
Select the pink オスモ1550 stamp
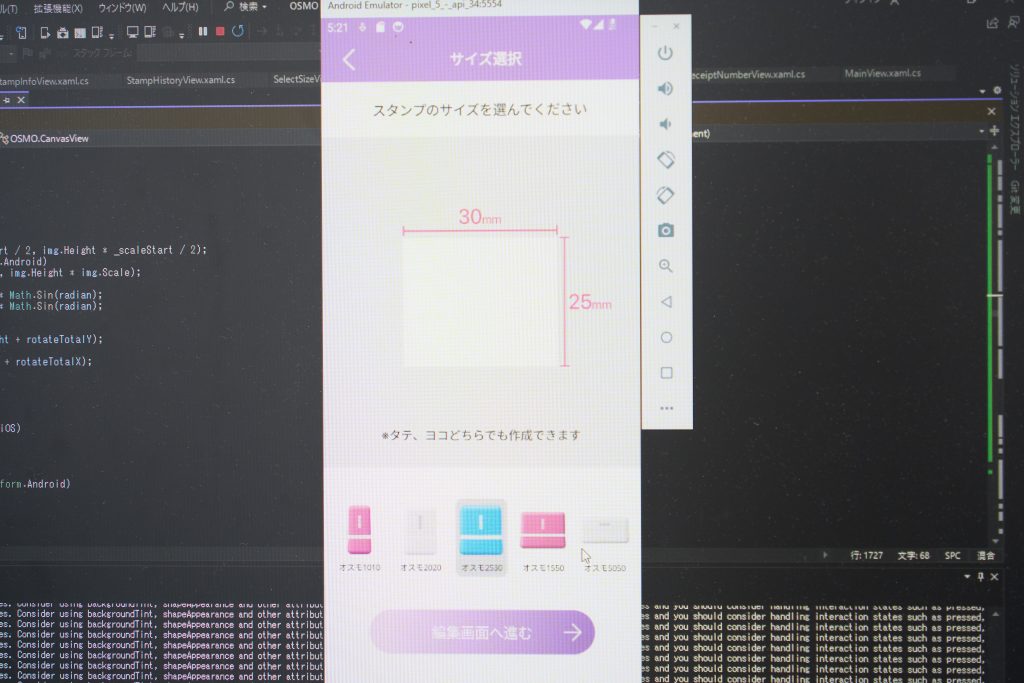coord(543,541)
